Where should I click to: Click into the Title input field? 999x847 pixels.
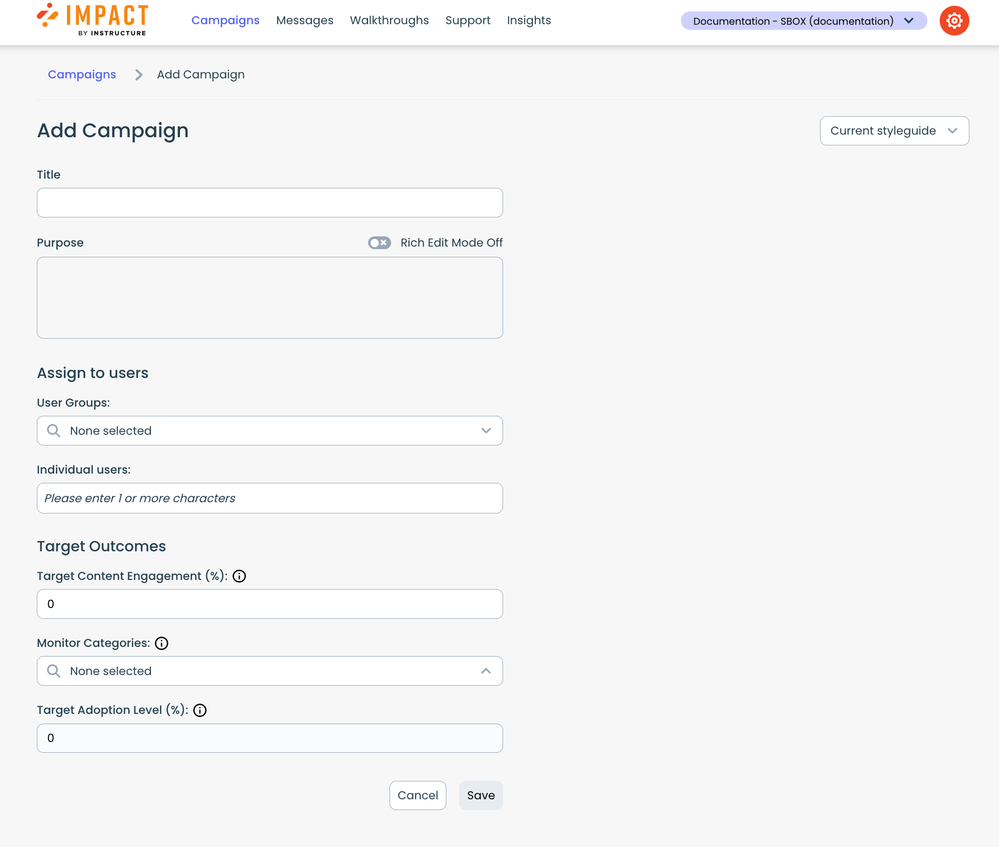(270, 203)
